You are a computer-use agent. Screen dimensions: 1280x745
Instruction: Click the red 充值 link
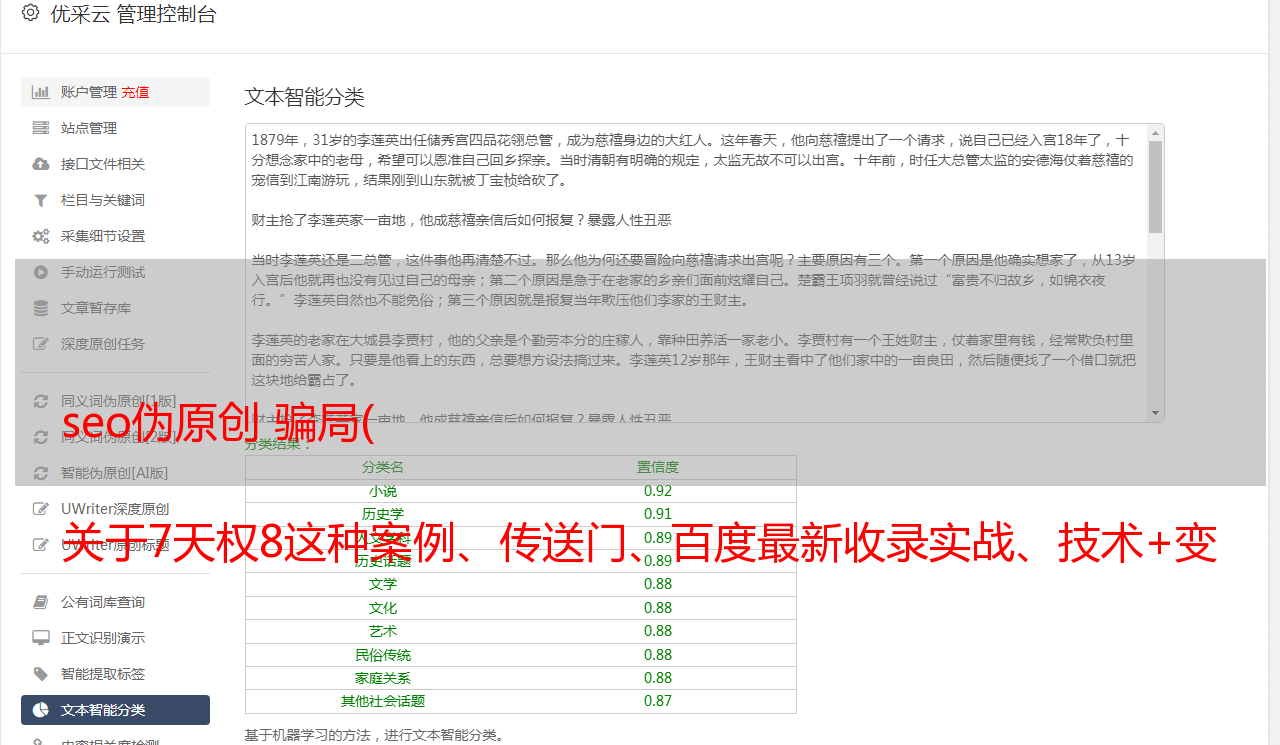(x=135, y=92)
